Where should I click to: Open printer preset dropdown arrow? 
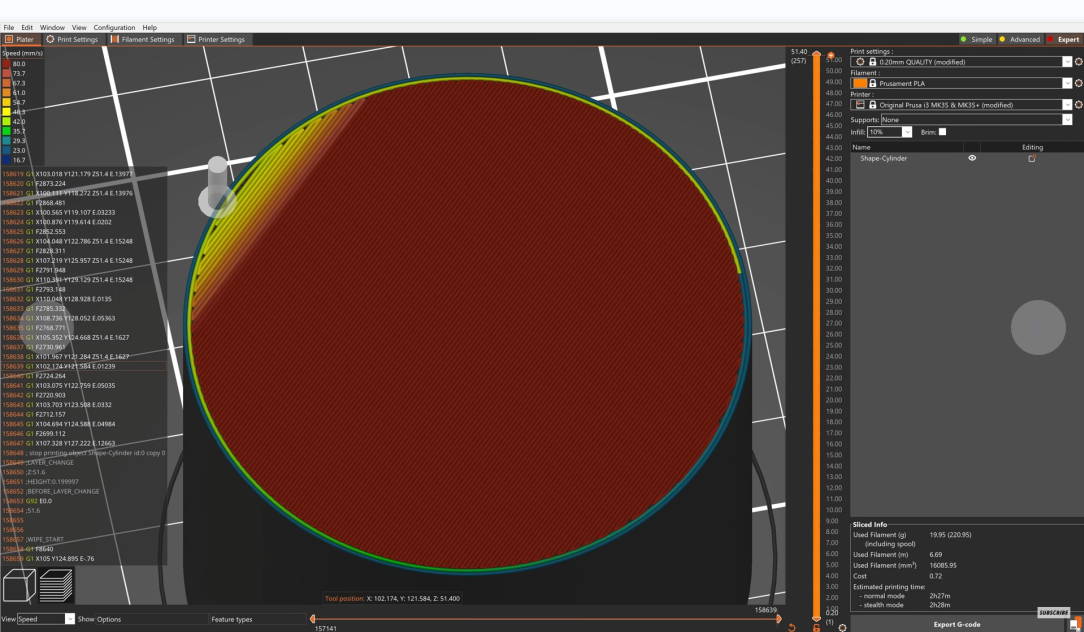click(1067, 104)
